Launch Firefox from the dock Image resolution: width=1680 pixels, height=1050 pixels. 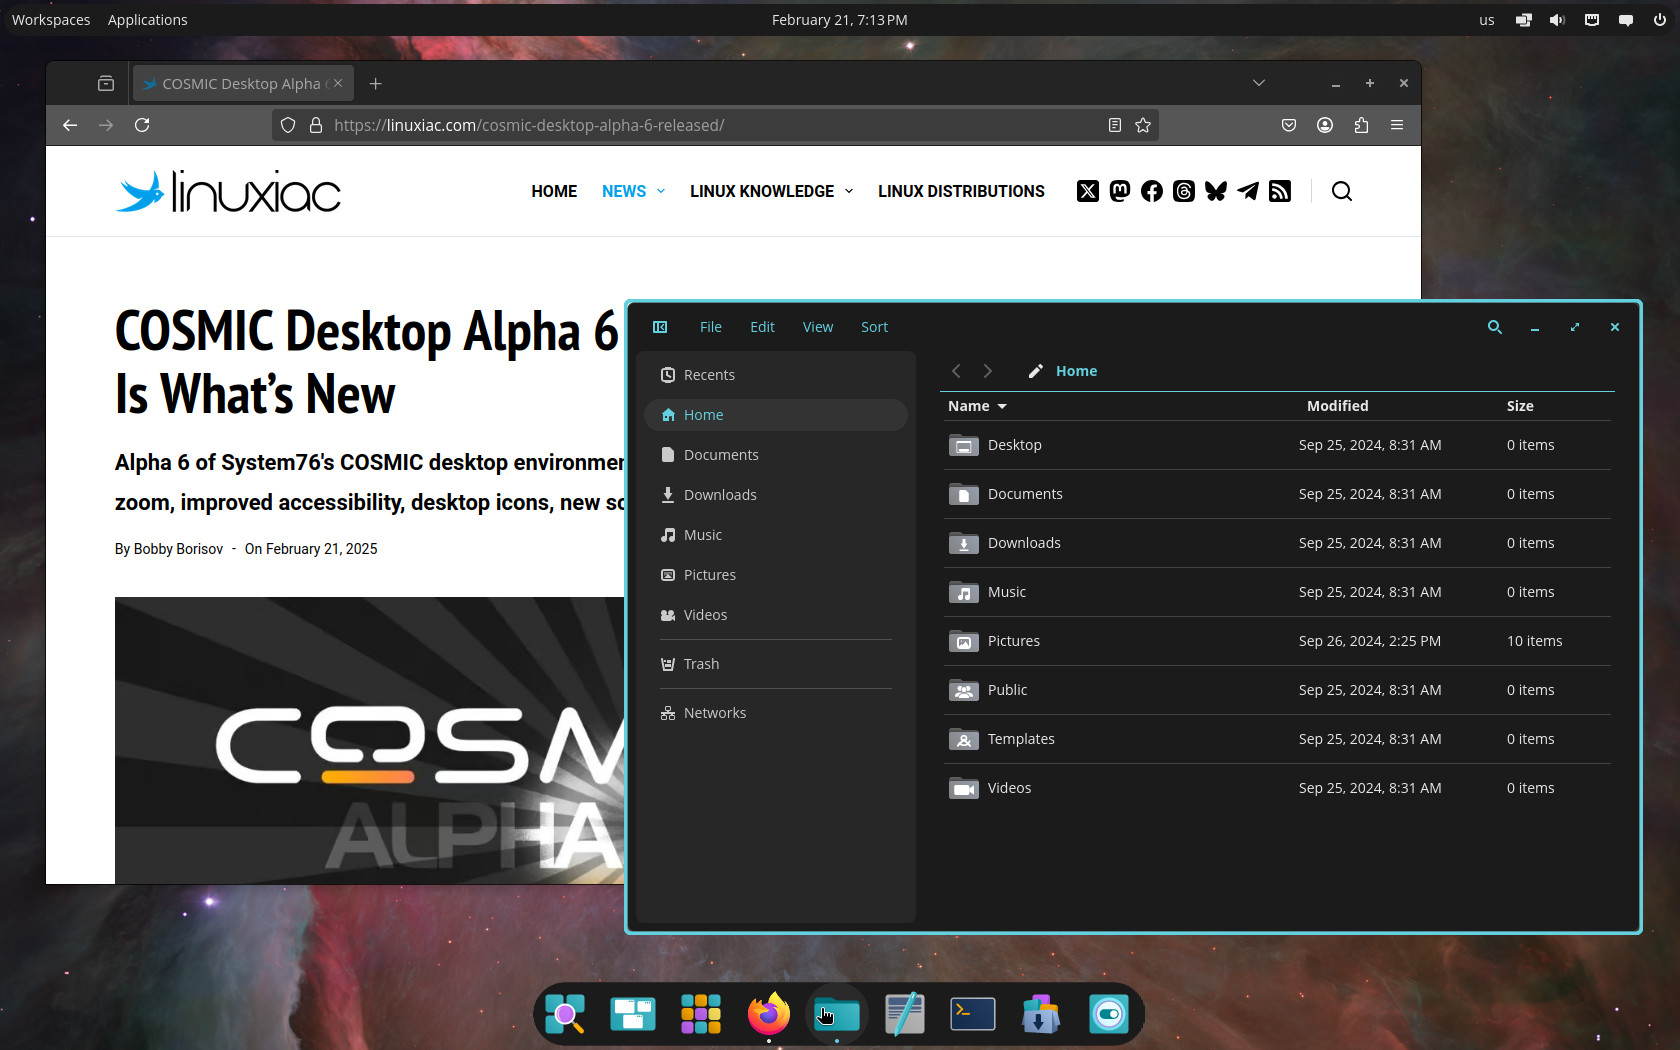click(768, 1014)
